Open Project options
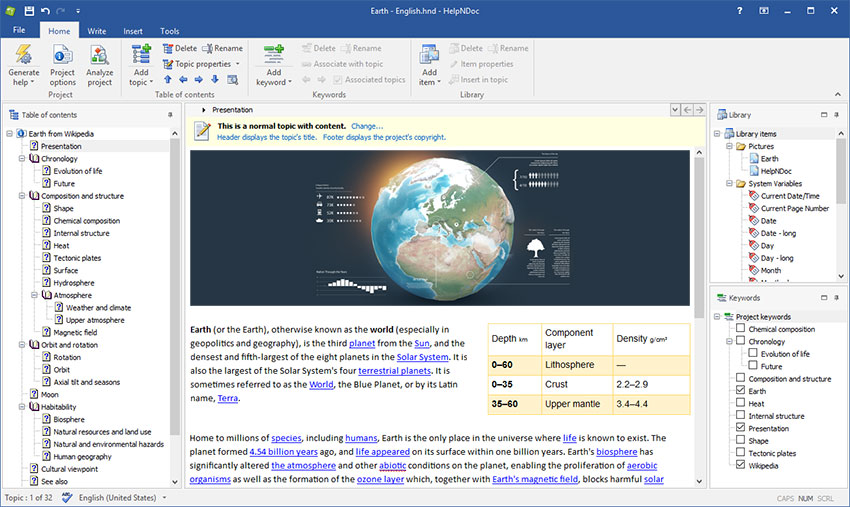Image resolution: width=850 pixels, height=507 pixels. pyautogui.click(x=62, y=56)
